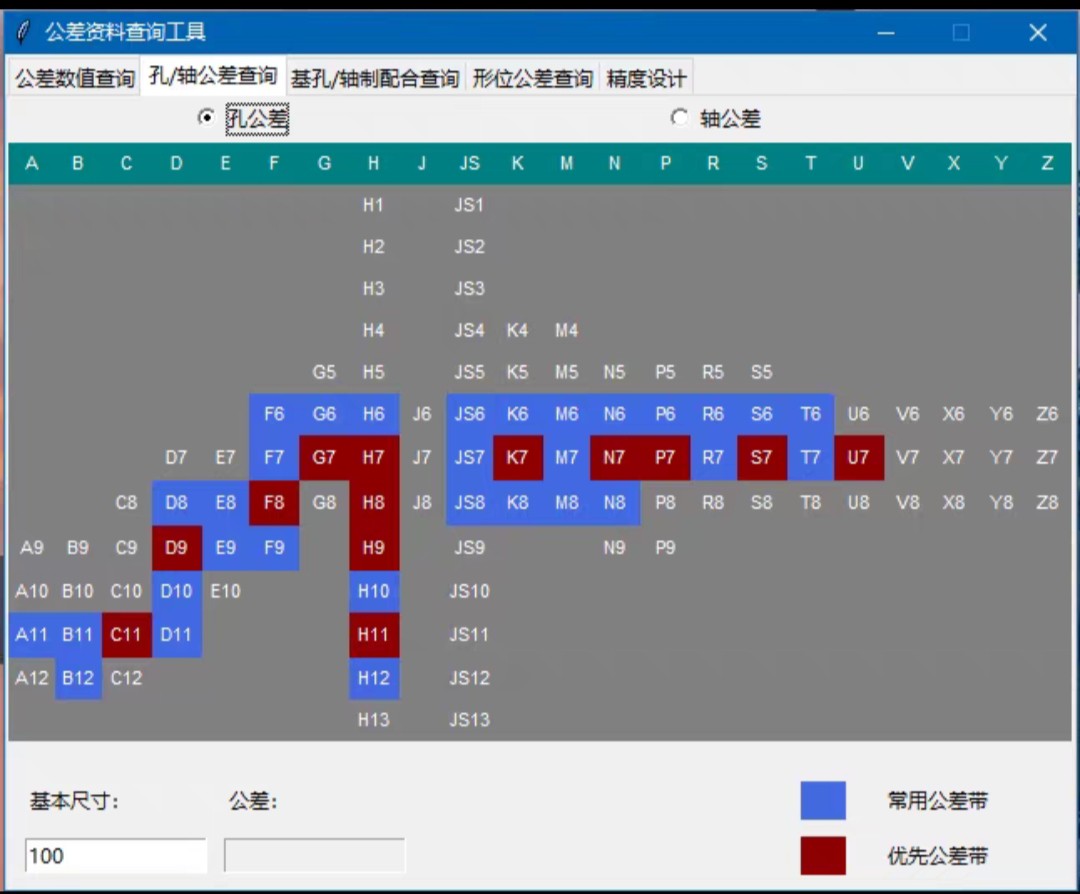Select tolerance zone H9
This screenshot has width=1080, height=894.
tap(373, 548)
